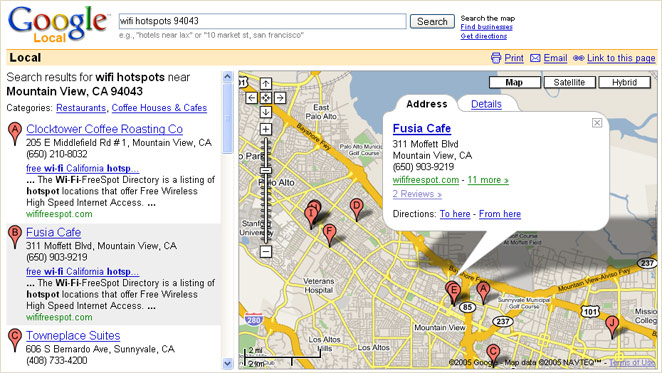Click the map center/return-to-result icon
Image resolution: width=662 pixels, height=373 pixels.
(x=266, y=98)
